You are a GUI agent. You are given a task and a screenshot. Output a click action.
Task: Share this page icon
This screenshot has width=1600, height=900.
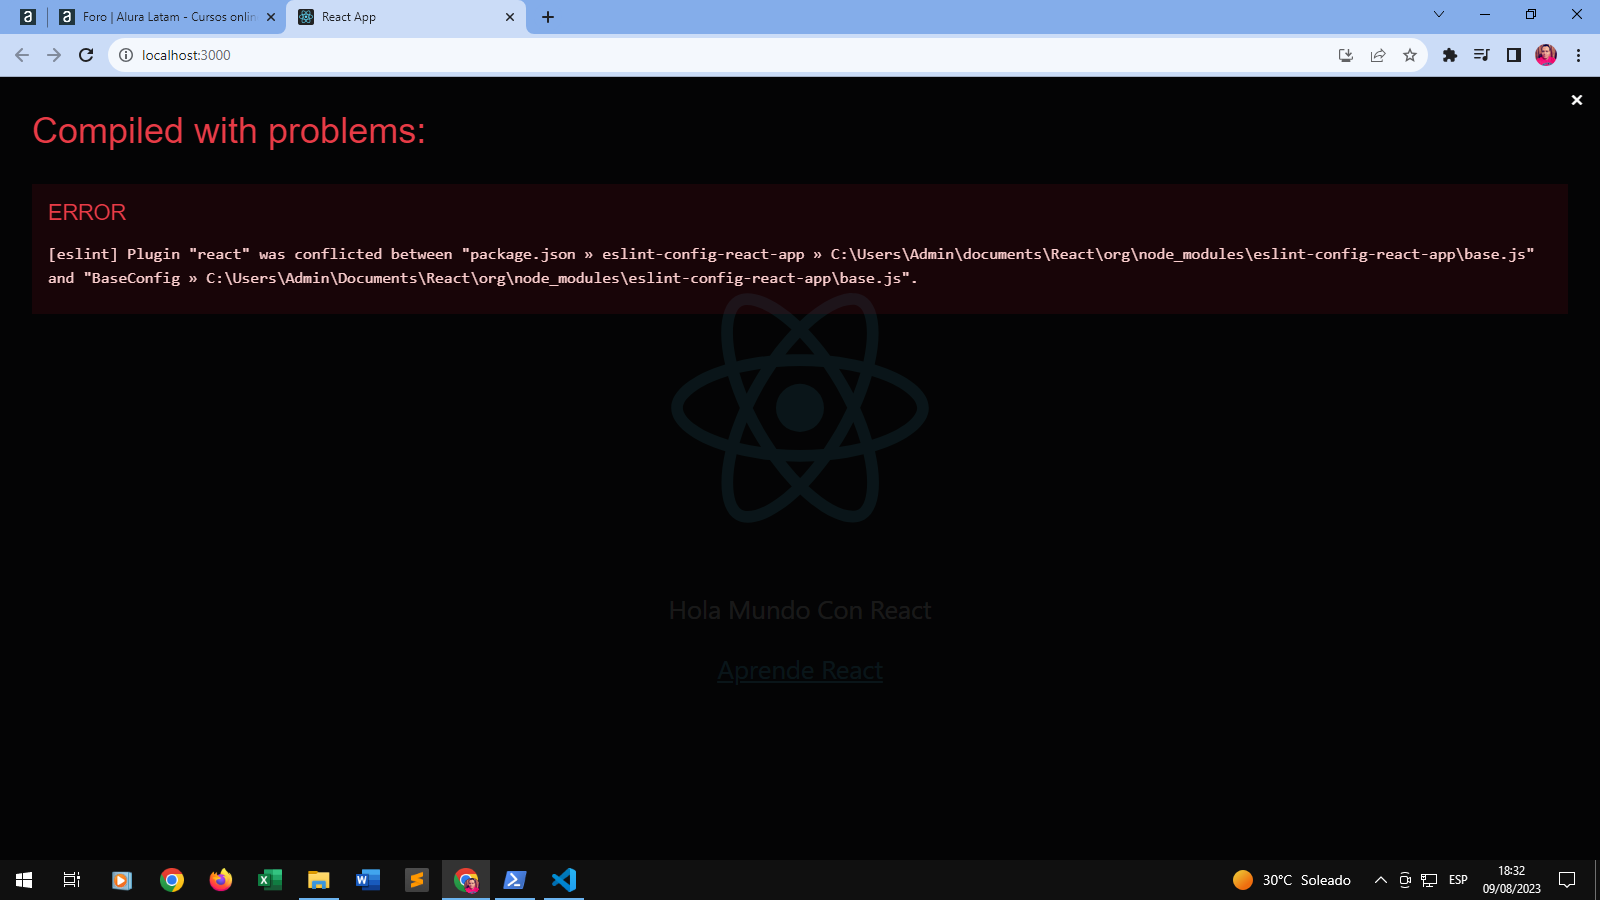pyautogui.click(x=1378, y=55)
